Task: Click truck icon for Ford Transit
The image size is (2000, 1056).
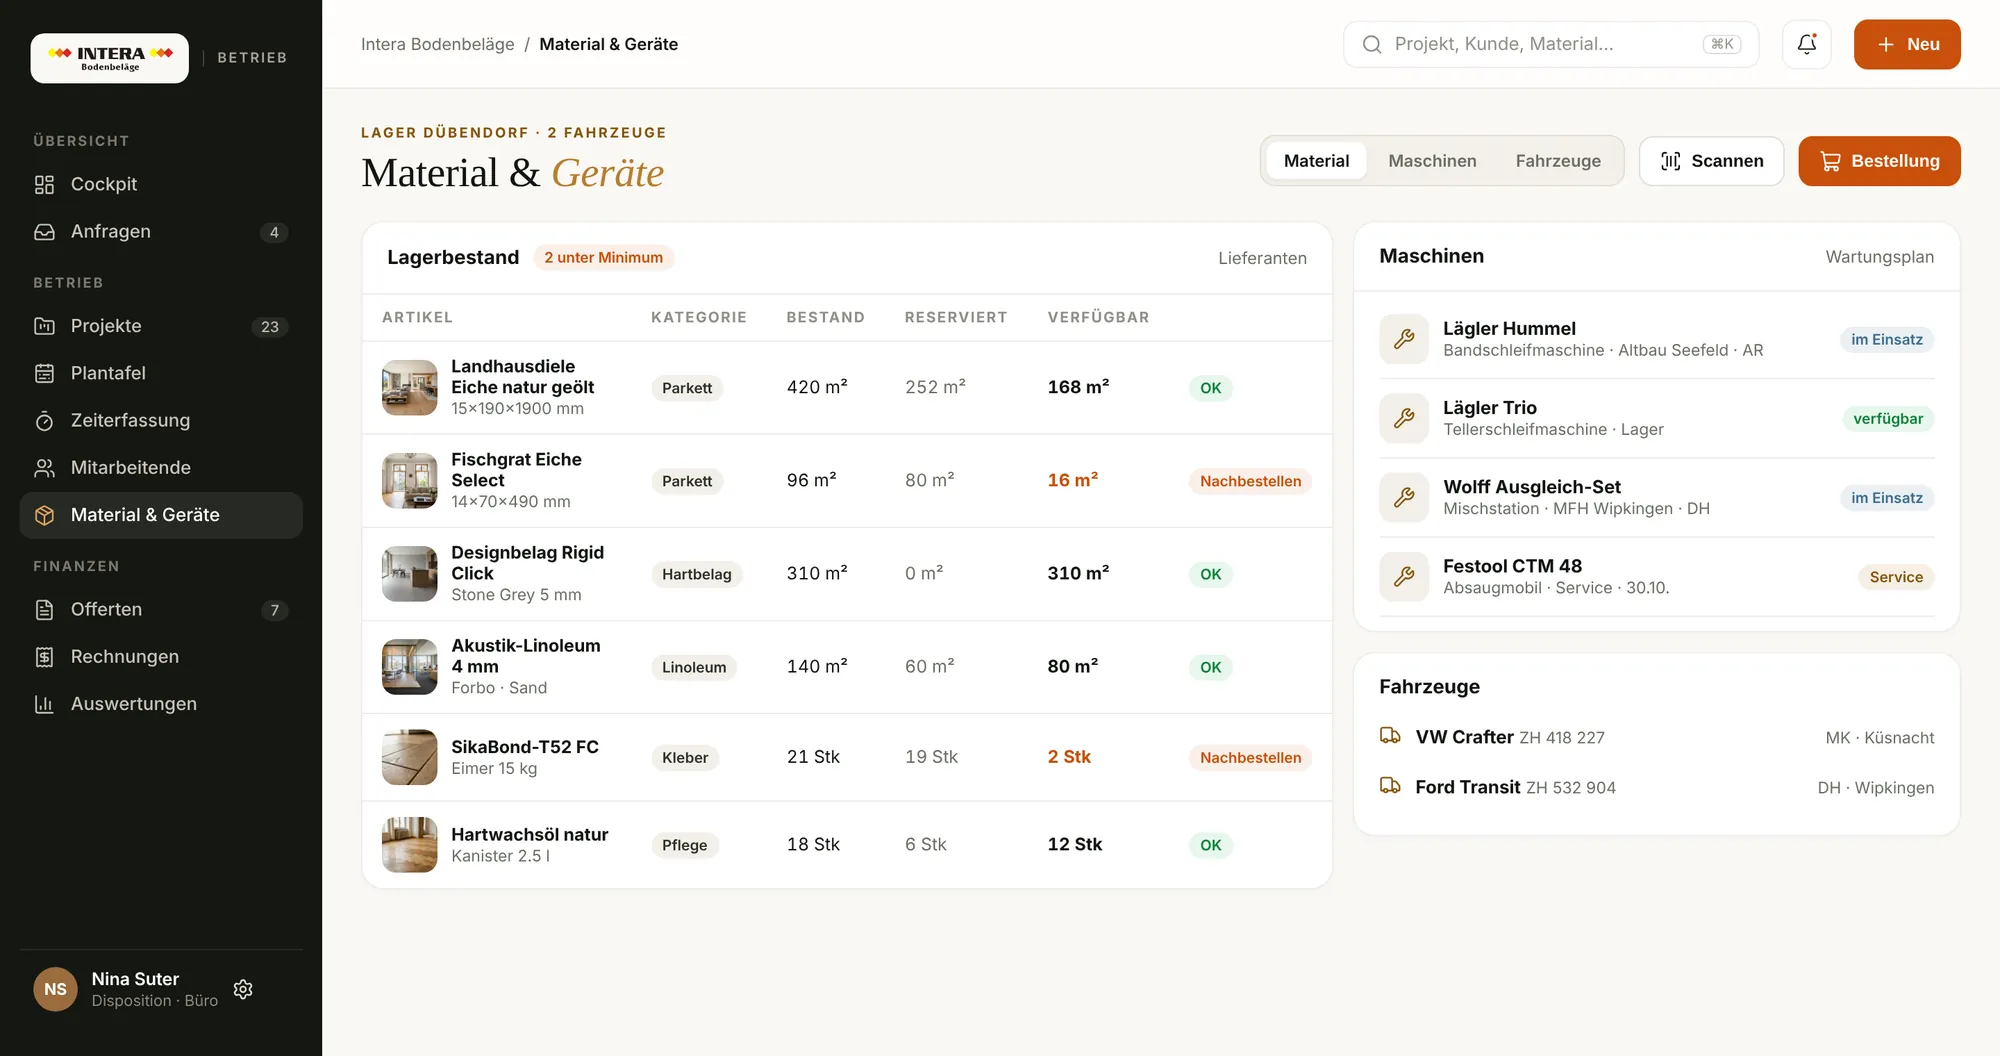Action: coord(1390,786)
